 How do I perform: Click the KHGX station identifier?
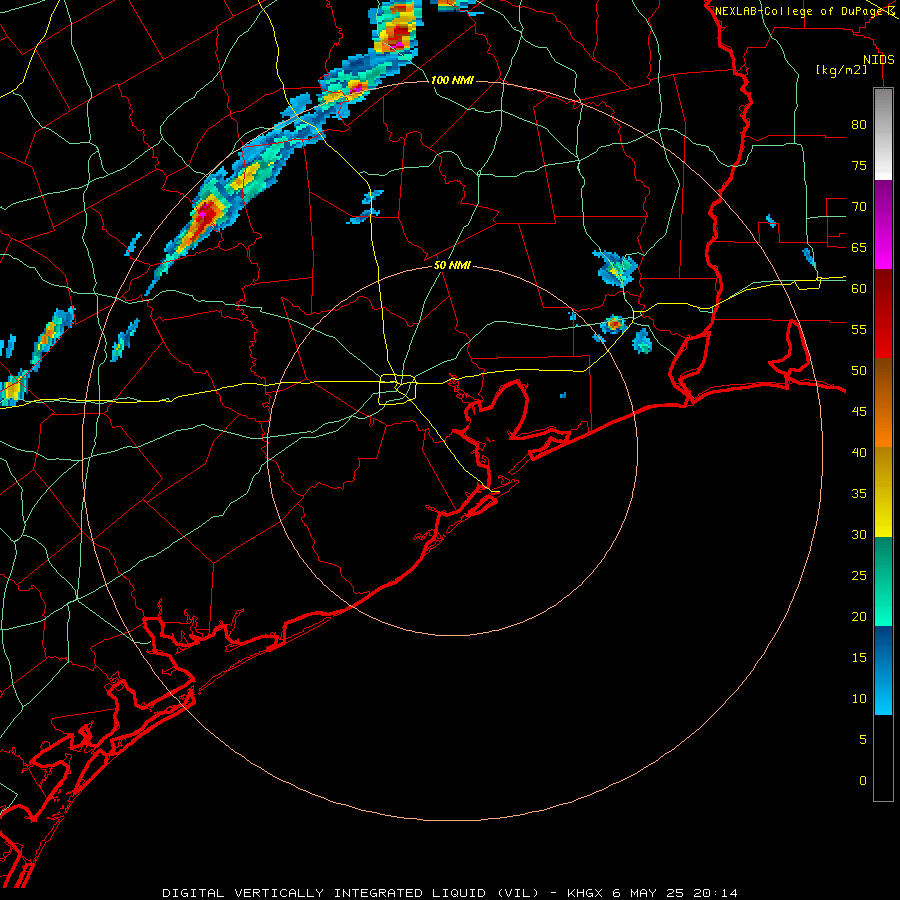pyautogui.click(x=584, y=893)
